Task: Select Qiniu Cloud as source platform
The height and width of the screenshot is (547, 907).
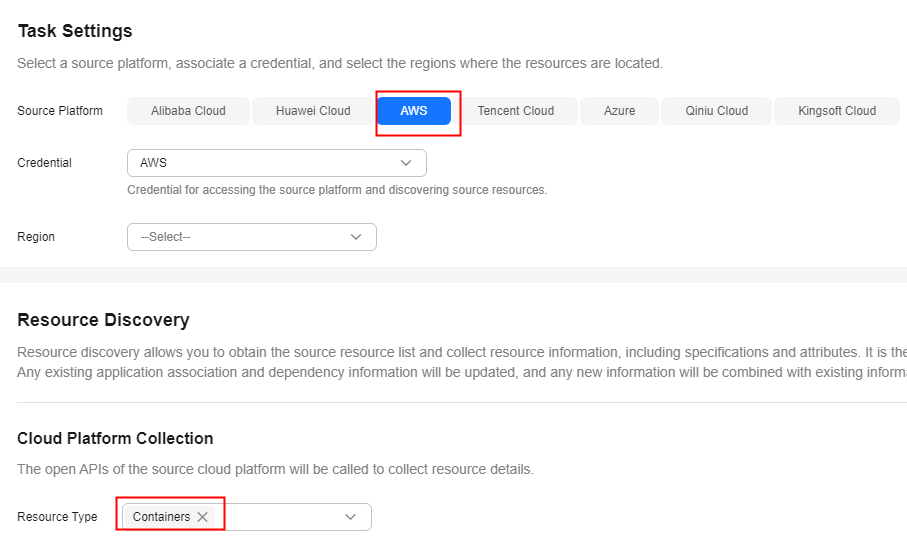Action: (x=716, y=111)
